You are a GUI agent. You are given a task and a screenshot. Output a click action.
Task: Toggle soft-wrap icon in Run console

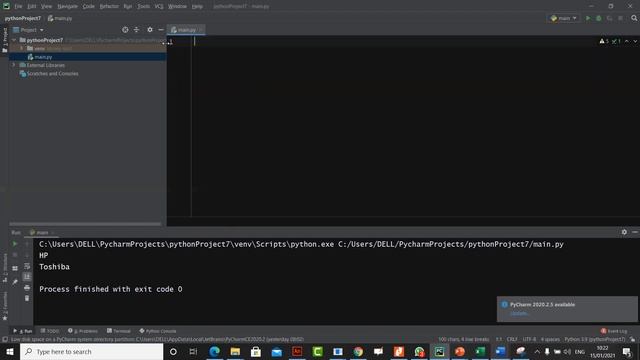click(x=27, y=266)
